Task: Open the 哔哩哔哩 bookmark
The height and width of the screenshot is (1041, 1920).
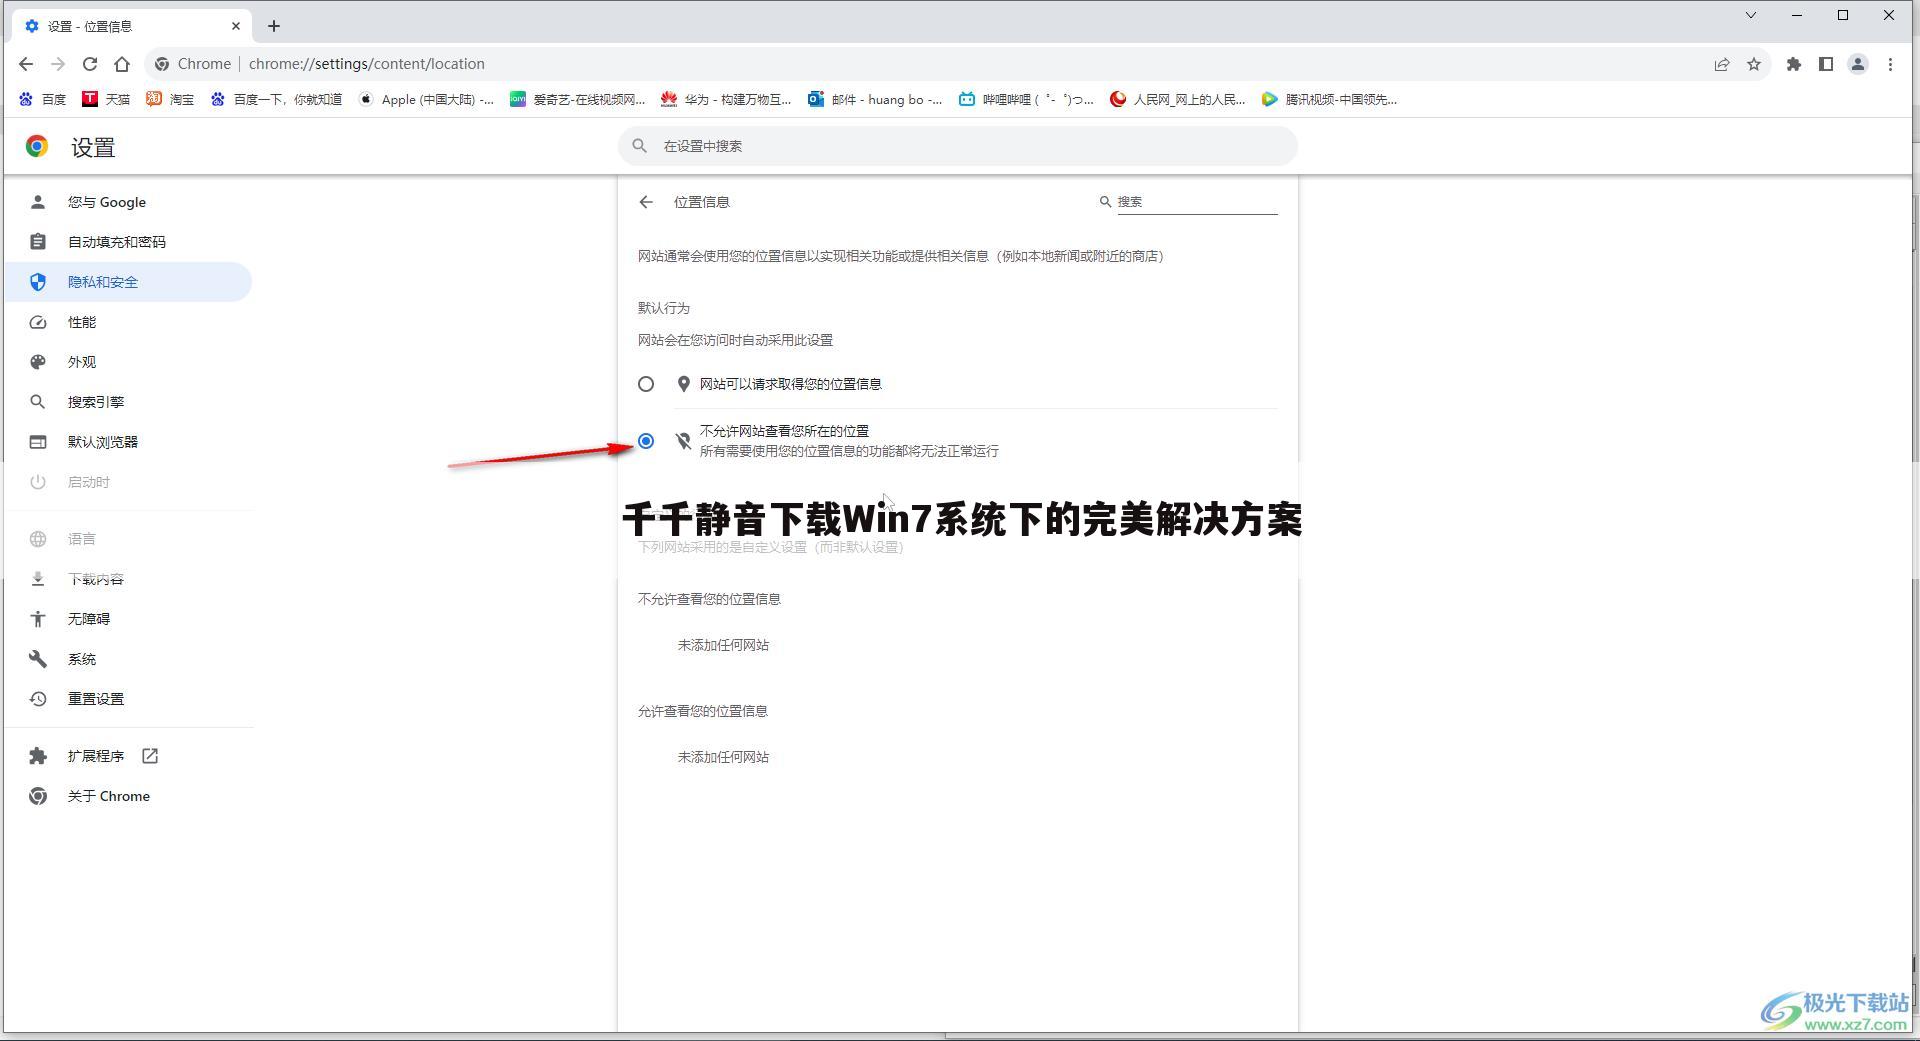Action: tap(1026, 99)
